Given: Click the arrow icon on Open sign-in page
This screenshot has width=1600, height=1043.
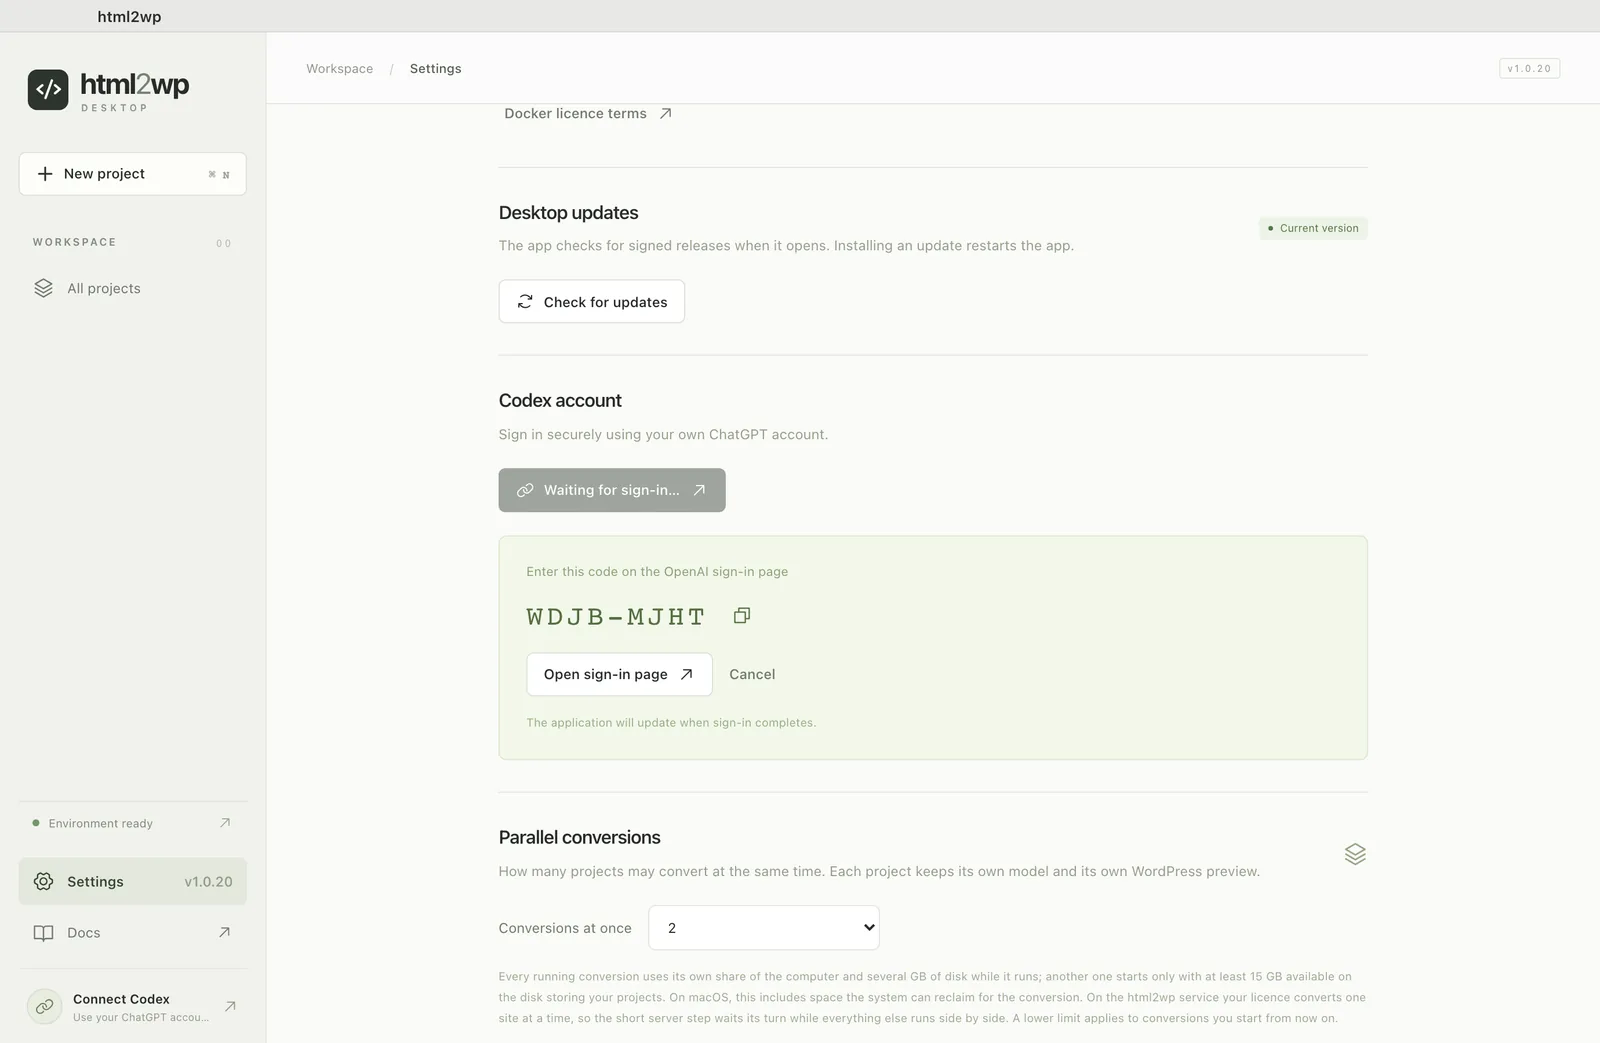Looking at the screenshot, I should 686,674.
